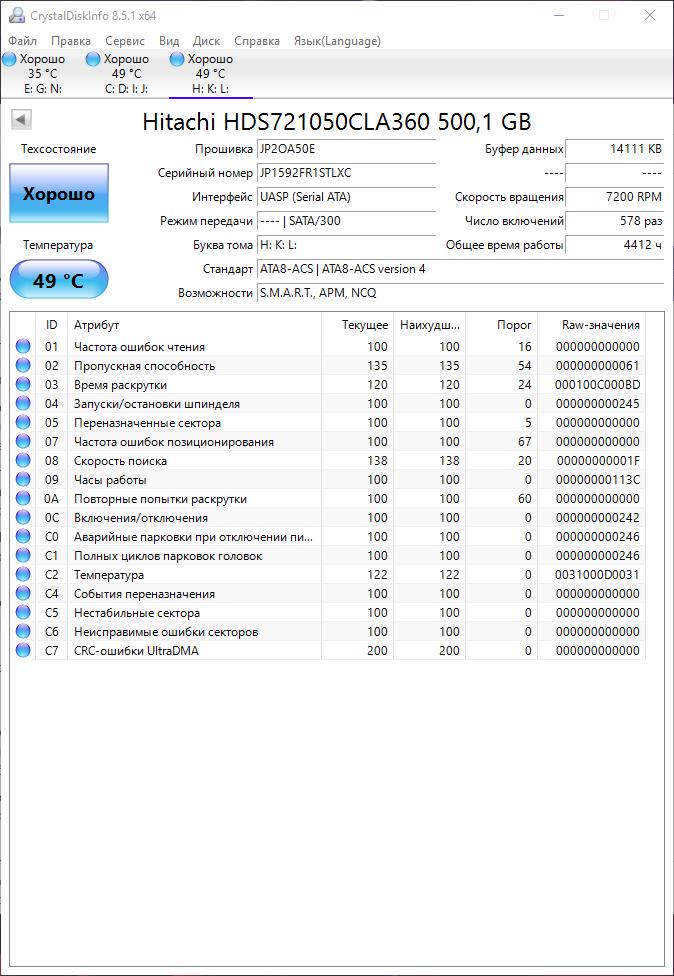Click status orb for События переназначения row
This screenshot has height=976, width=674.
click(23, 593)
